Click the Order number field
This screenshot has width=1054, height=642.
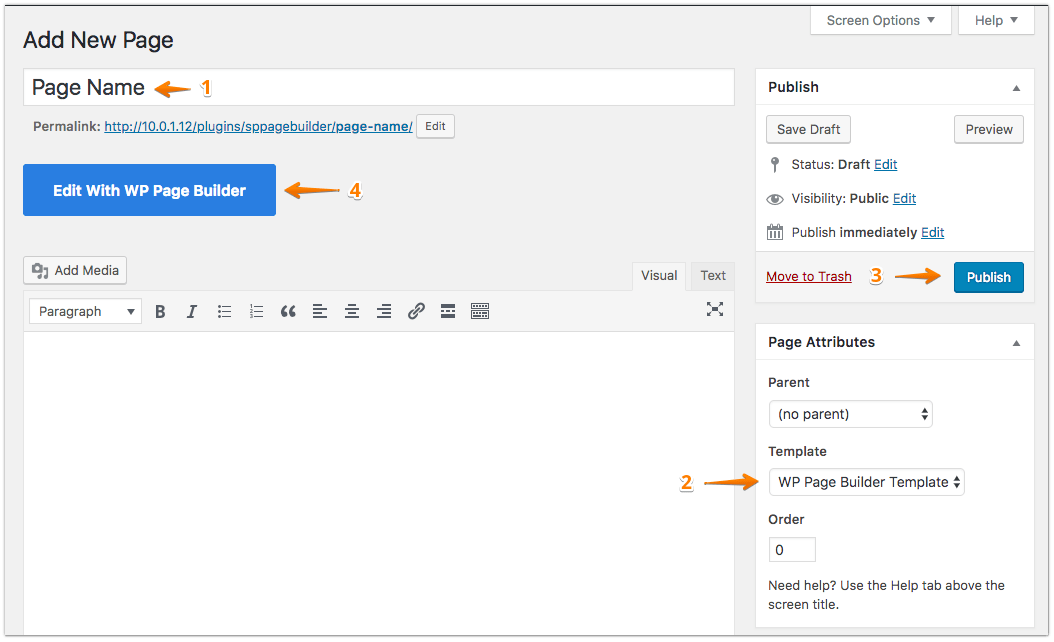[792, 550]
